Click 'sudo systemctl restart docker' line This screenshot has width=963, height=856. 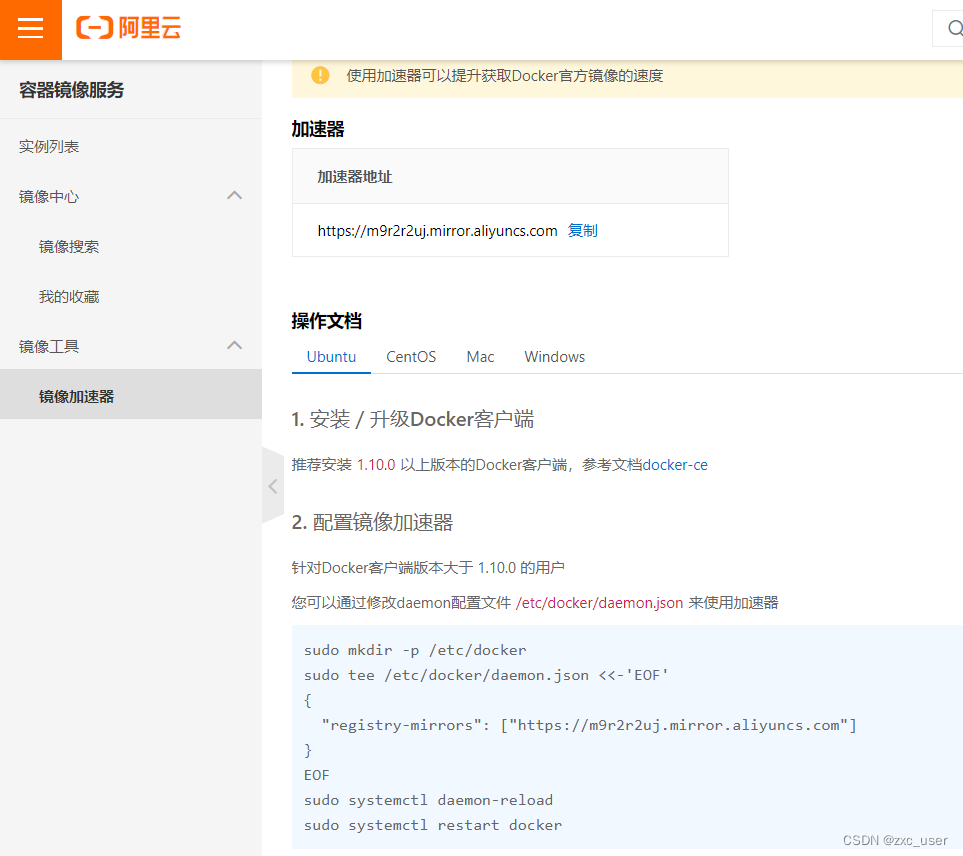[x=433, y=825]
